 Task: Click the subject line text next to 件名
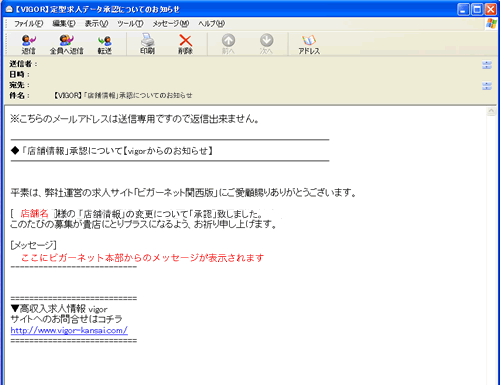[x=123, y=96]
